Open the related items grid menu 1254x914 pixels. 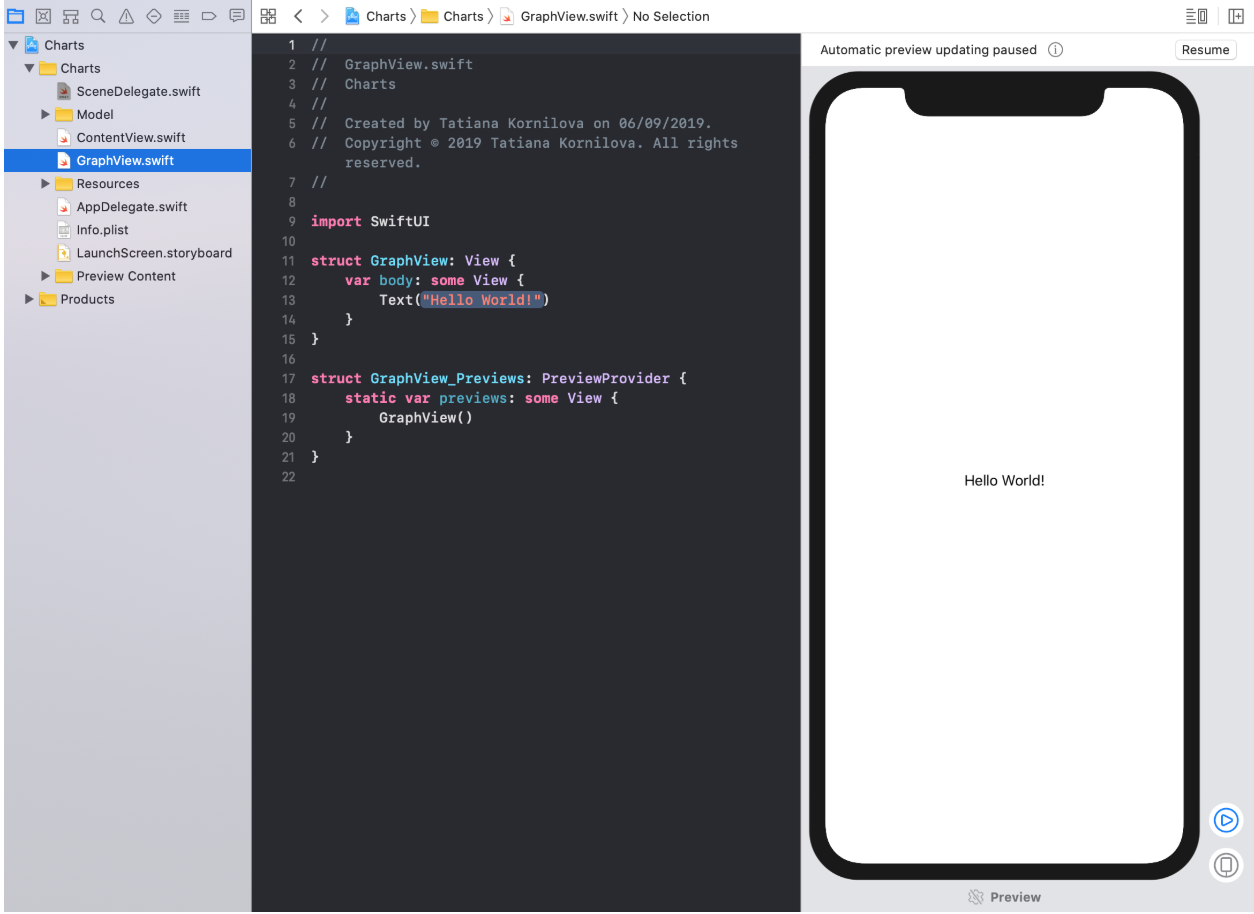[x=268, y=16]
